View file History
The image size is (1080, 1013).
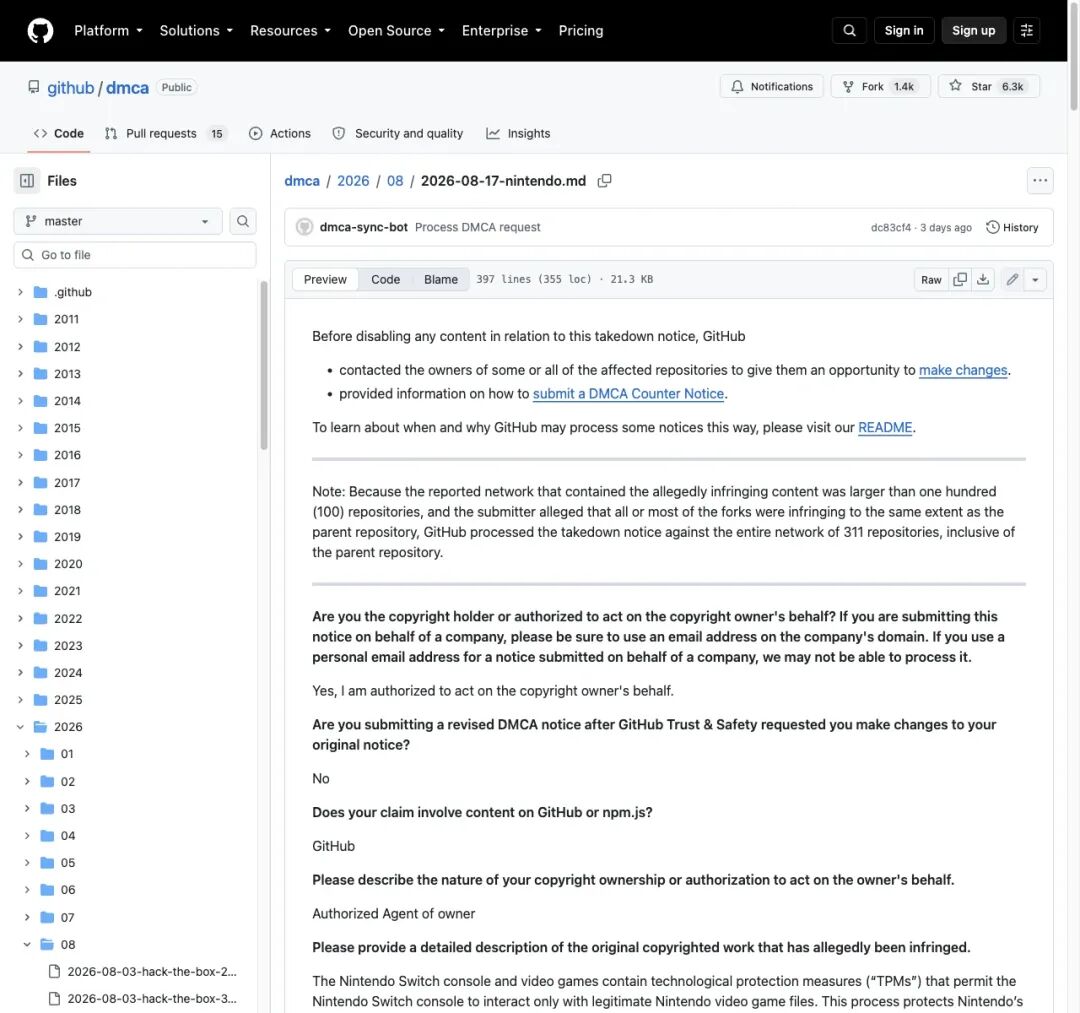pyautogui.click(x=1012, y=227)
